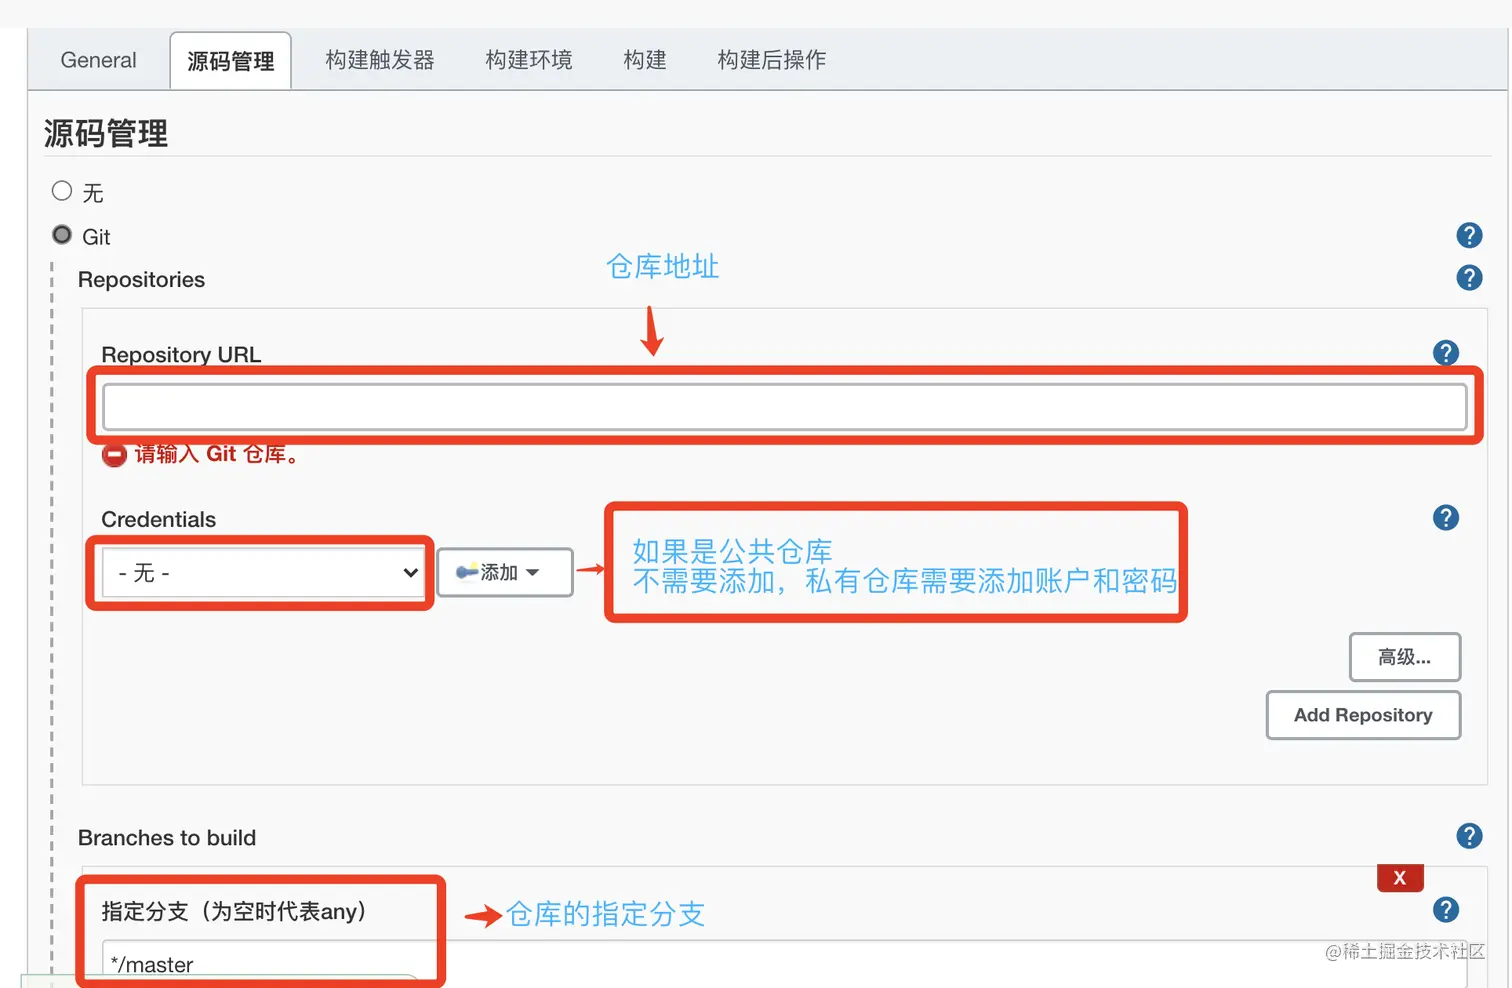1512x988 pixels.
Task: Click the 源码管理 section heading
Action: [x=106, y=133]
